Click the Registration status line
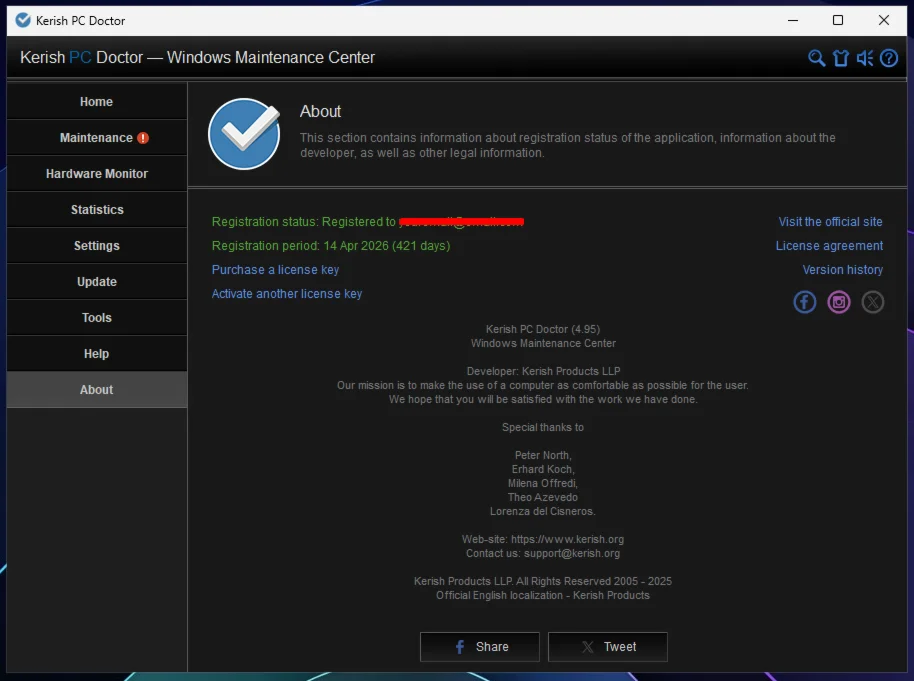914x681 pixels. click(x=368, y=222)
